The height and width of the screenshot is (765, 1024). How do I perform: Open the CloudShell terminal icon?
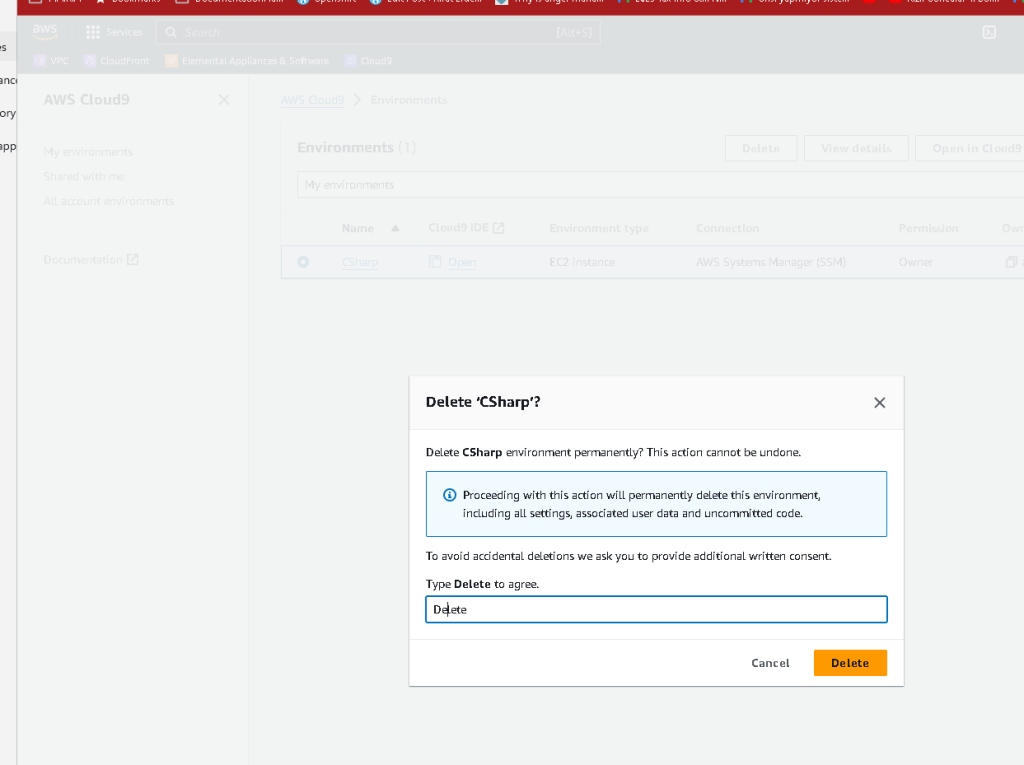point(989,32)
